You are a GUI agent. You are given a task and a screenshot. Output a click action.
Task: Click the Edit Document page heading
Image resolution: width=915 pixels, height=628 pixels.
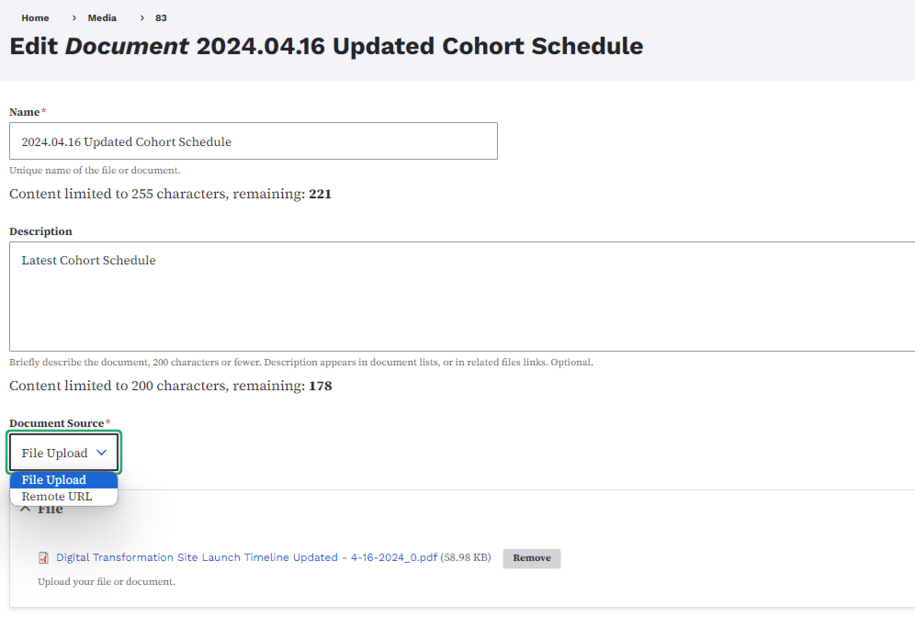(326, 46)
